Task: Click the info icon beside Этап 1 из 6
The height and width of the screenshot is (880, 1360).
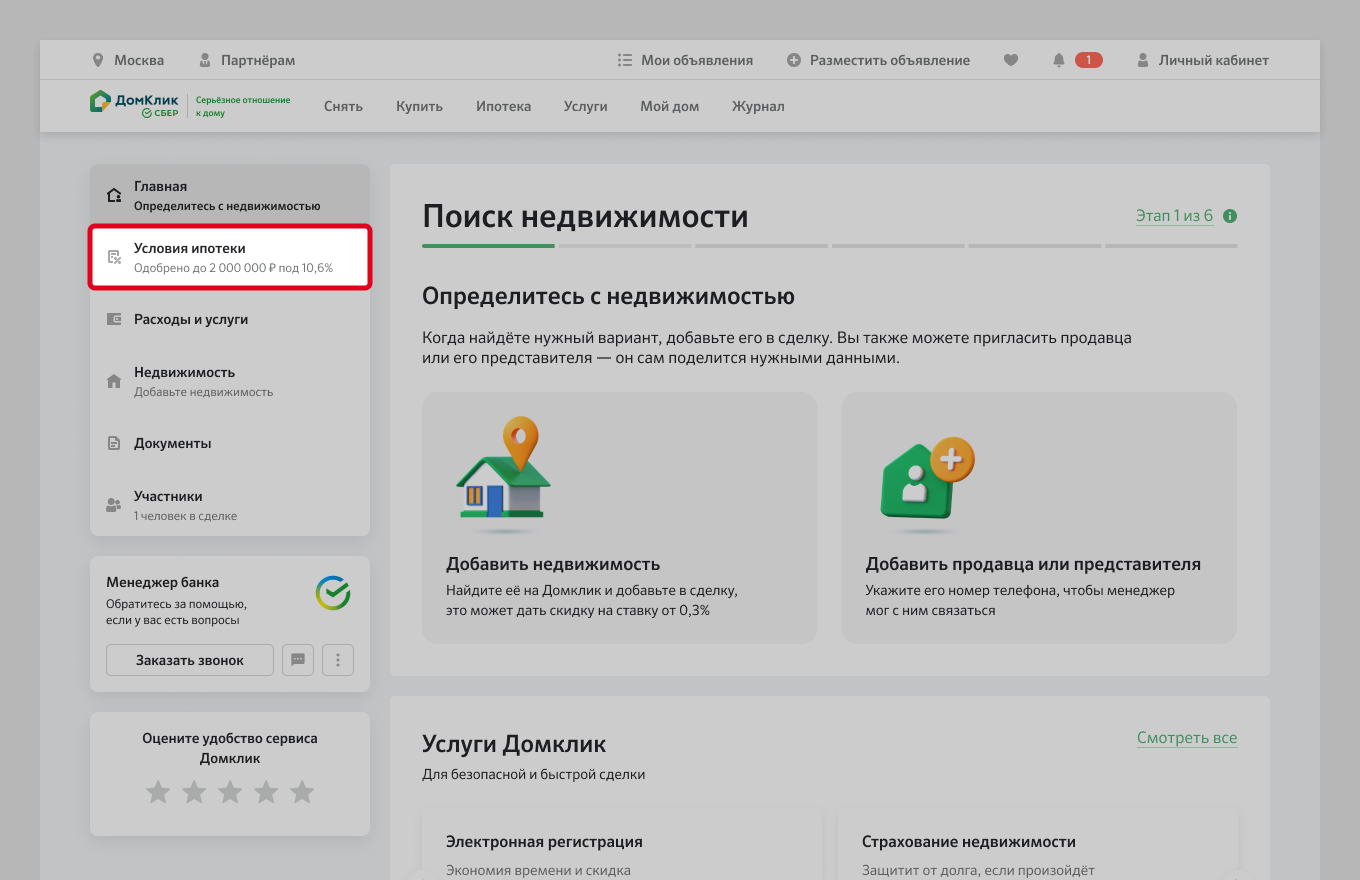Action: coord(1230,216)
